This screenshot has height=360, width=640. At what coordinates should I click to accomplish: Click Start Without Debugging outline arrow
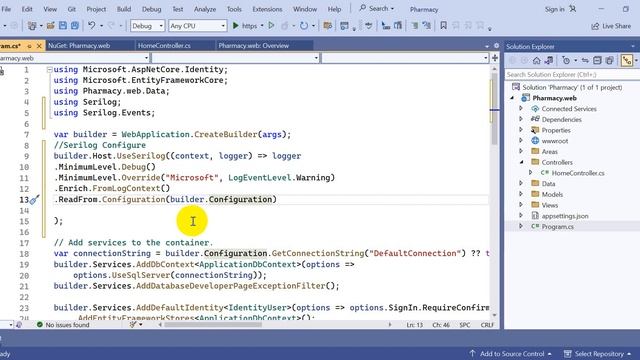click(x=271, y=26)
